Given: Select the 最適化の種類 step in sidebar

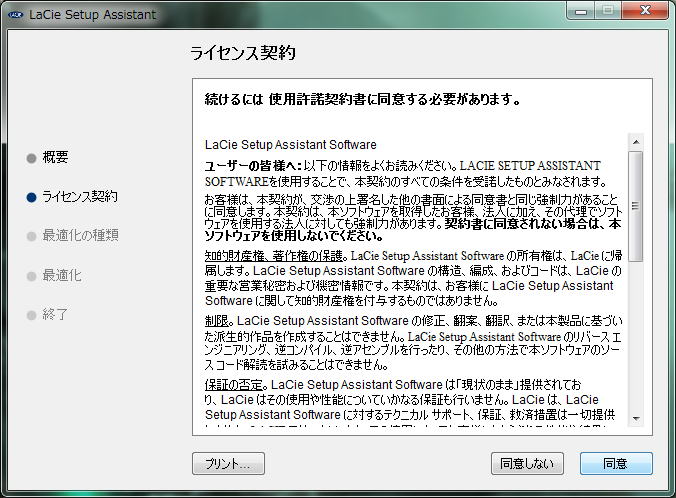Looking at the screenshot, I should [x=80, y=235].
